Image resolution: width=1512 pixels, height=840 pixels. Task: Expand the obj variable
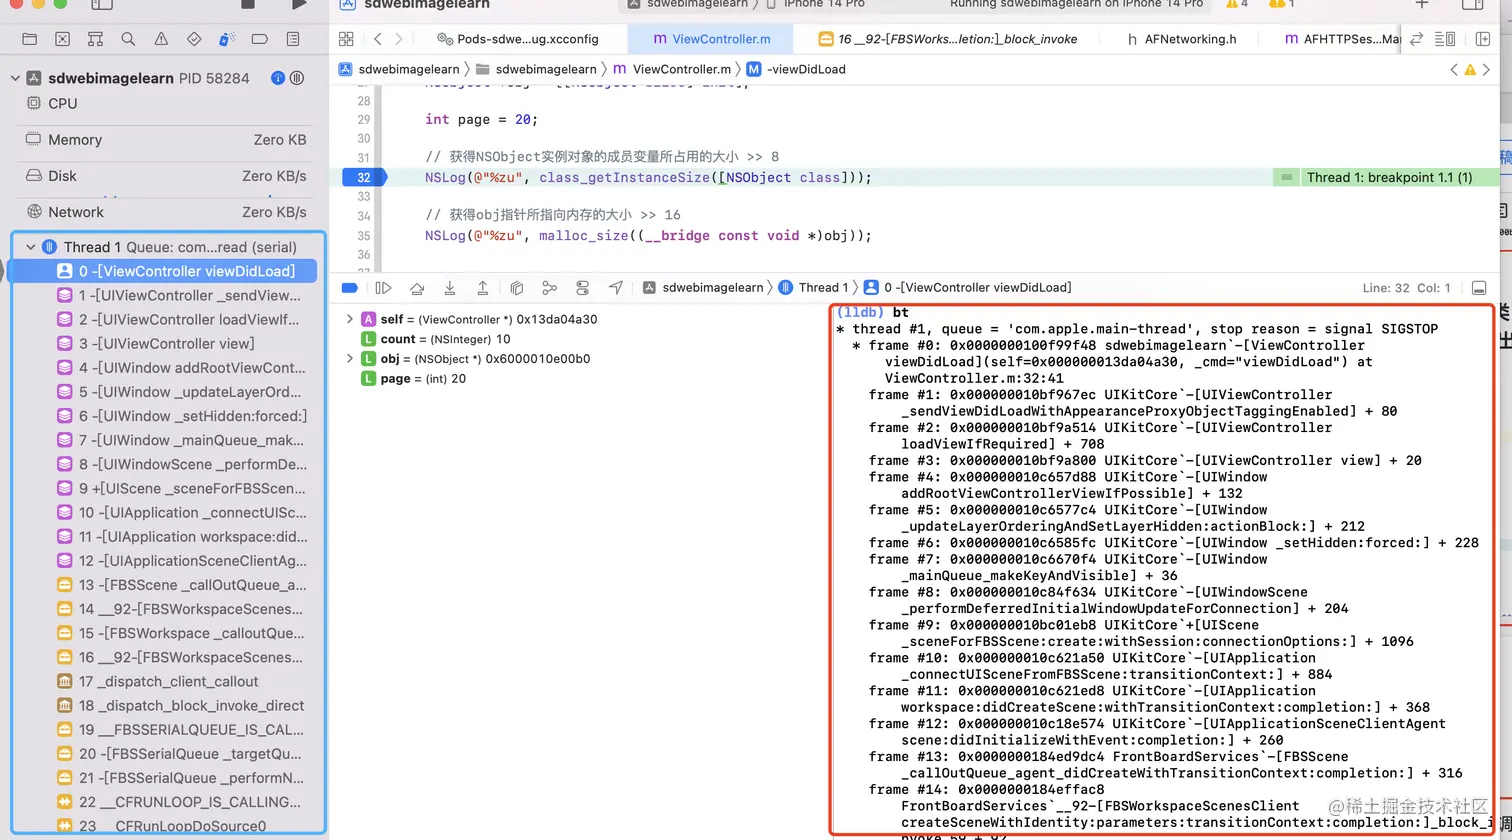tap(349, 359)
